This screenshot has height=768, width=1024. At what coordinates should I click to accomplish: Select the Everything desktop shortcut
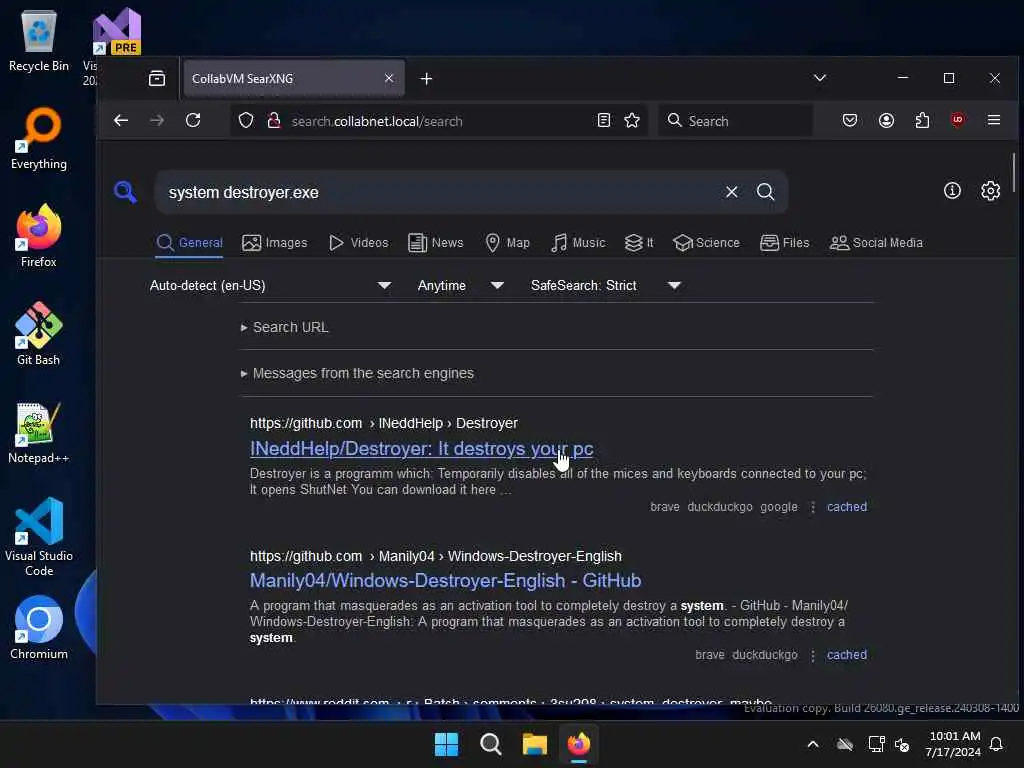tap(39, 138)
